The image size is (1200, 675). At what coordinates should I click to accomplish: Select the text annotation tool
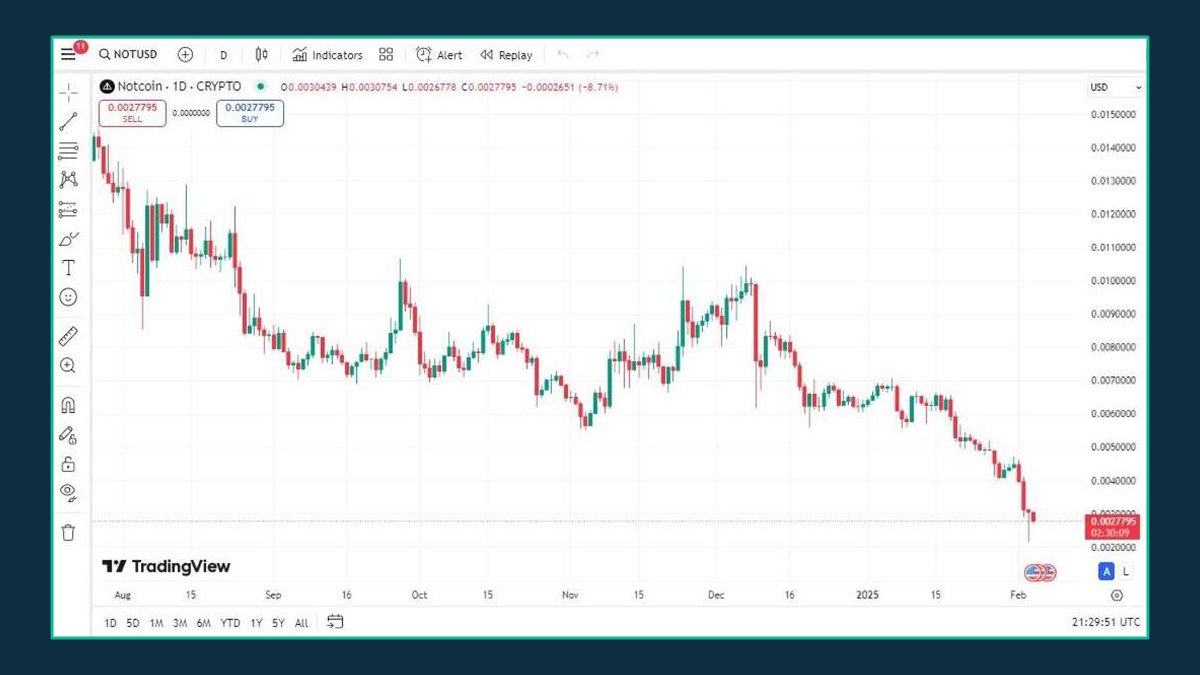pyautogui.click(x=68, y=267)
